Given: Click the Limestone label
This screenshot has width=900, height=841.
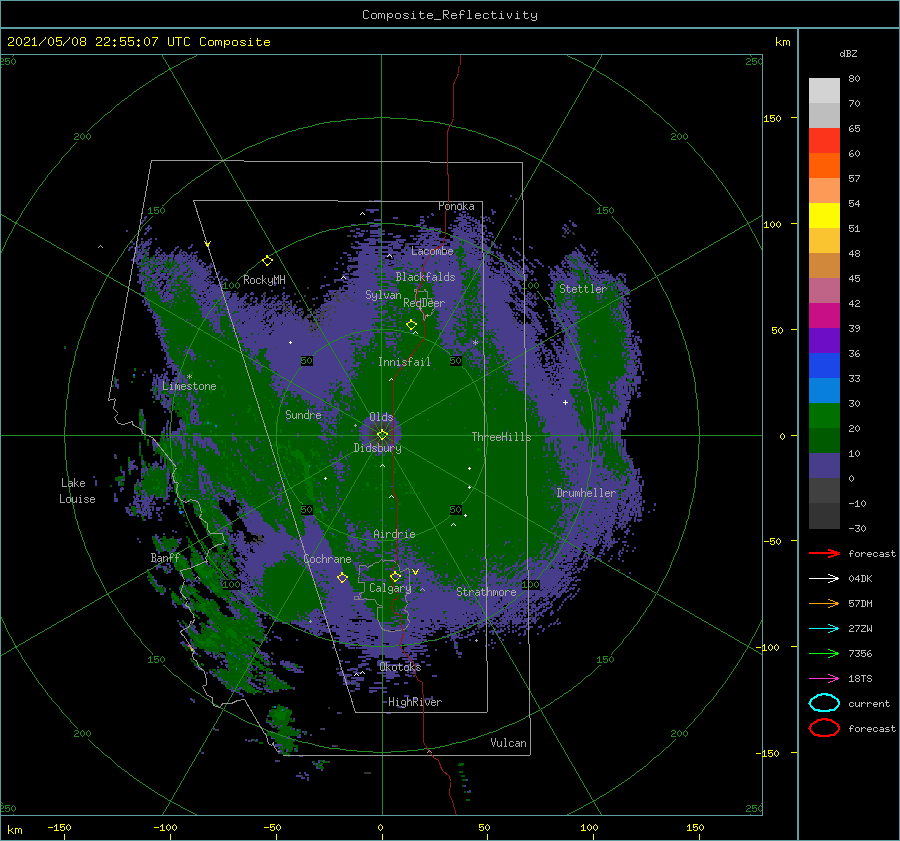Looking at the screenshot, I should (x=189, y=386).
